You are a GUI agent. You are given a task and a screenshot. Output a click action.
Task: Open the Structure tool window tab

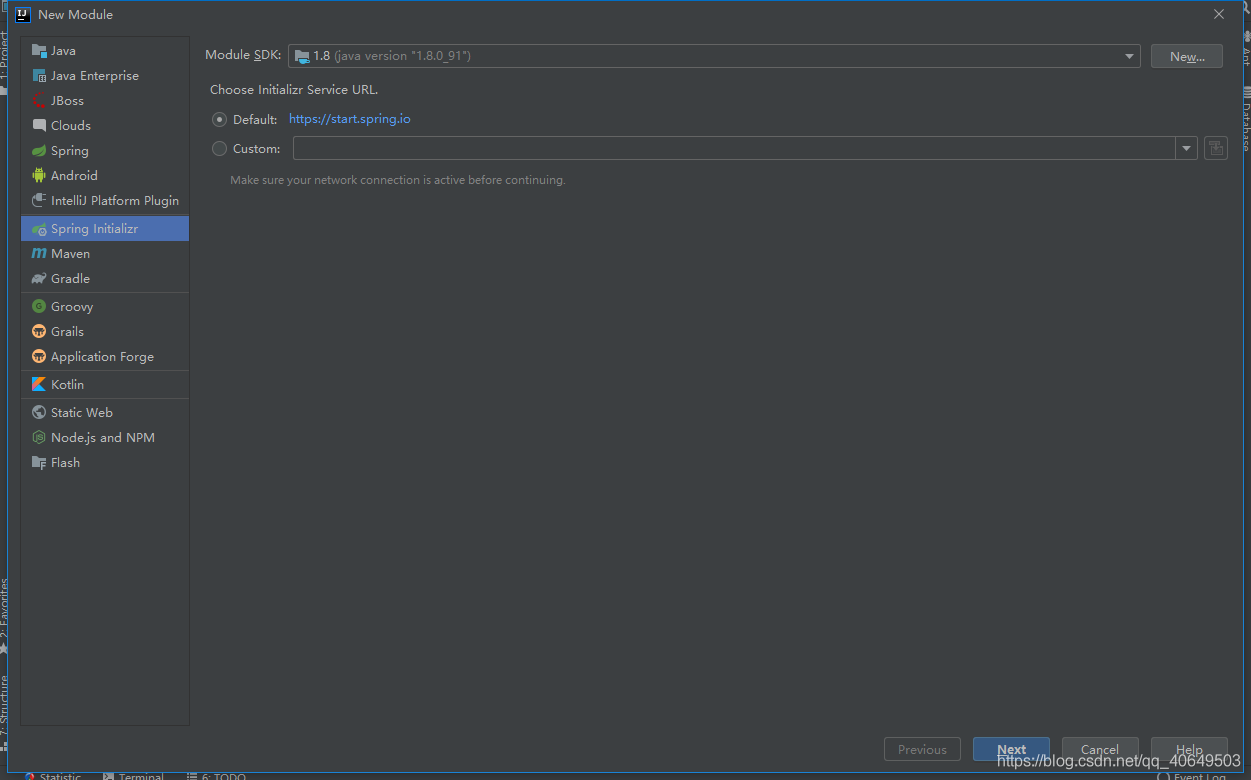click(x=4, y=711)
